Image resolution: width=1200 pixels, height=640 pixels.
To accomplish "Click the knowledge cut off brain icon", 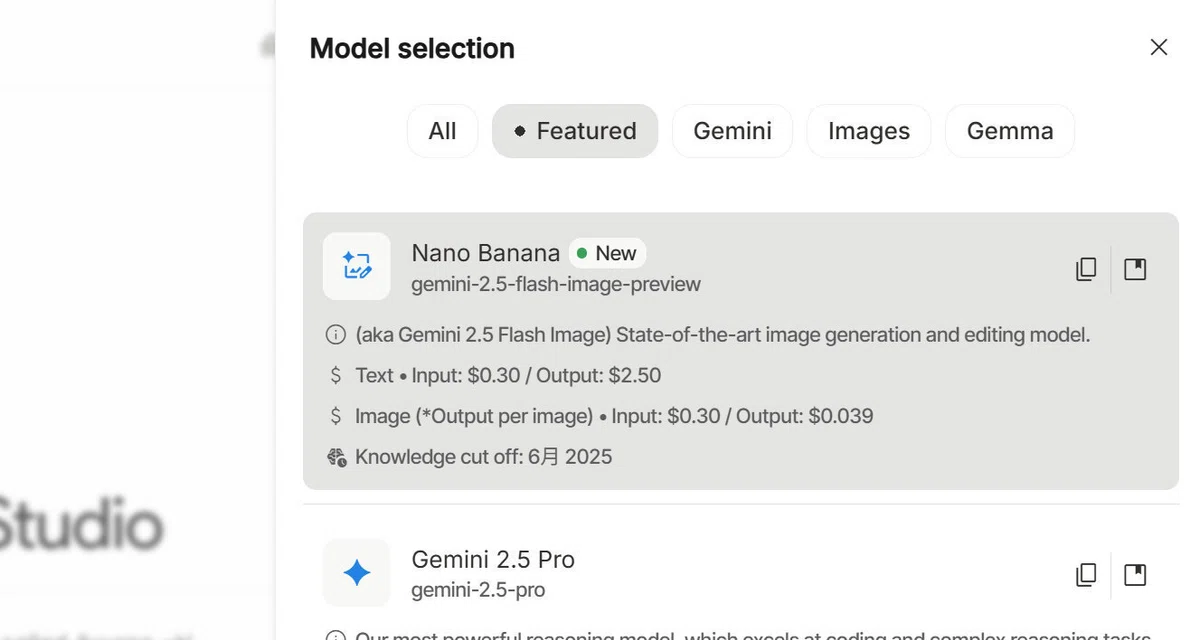I will point(336,457).
